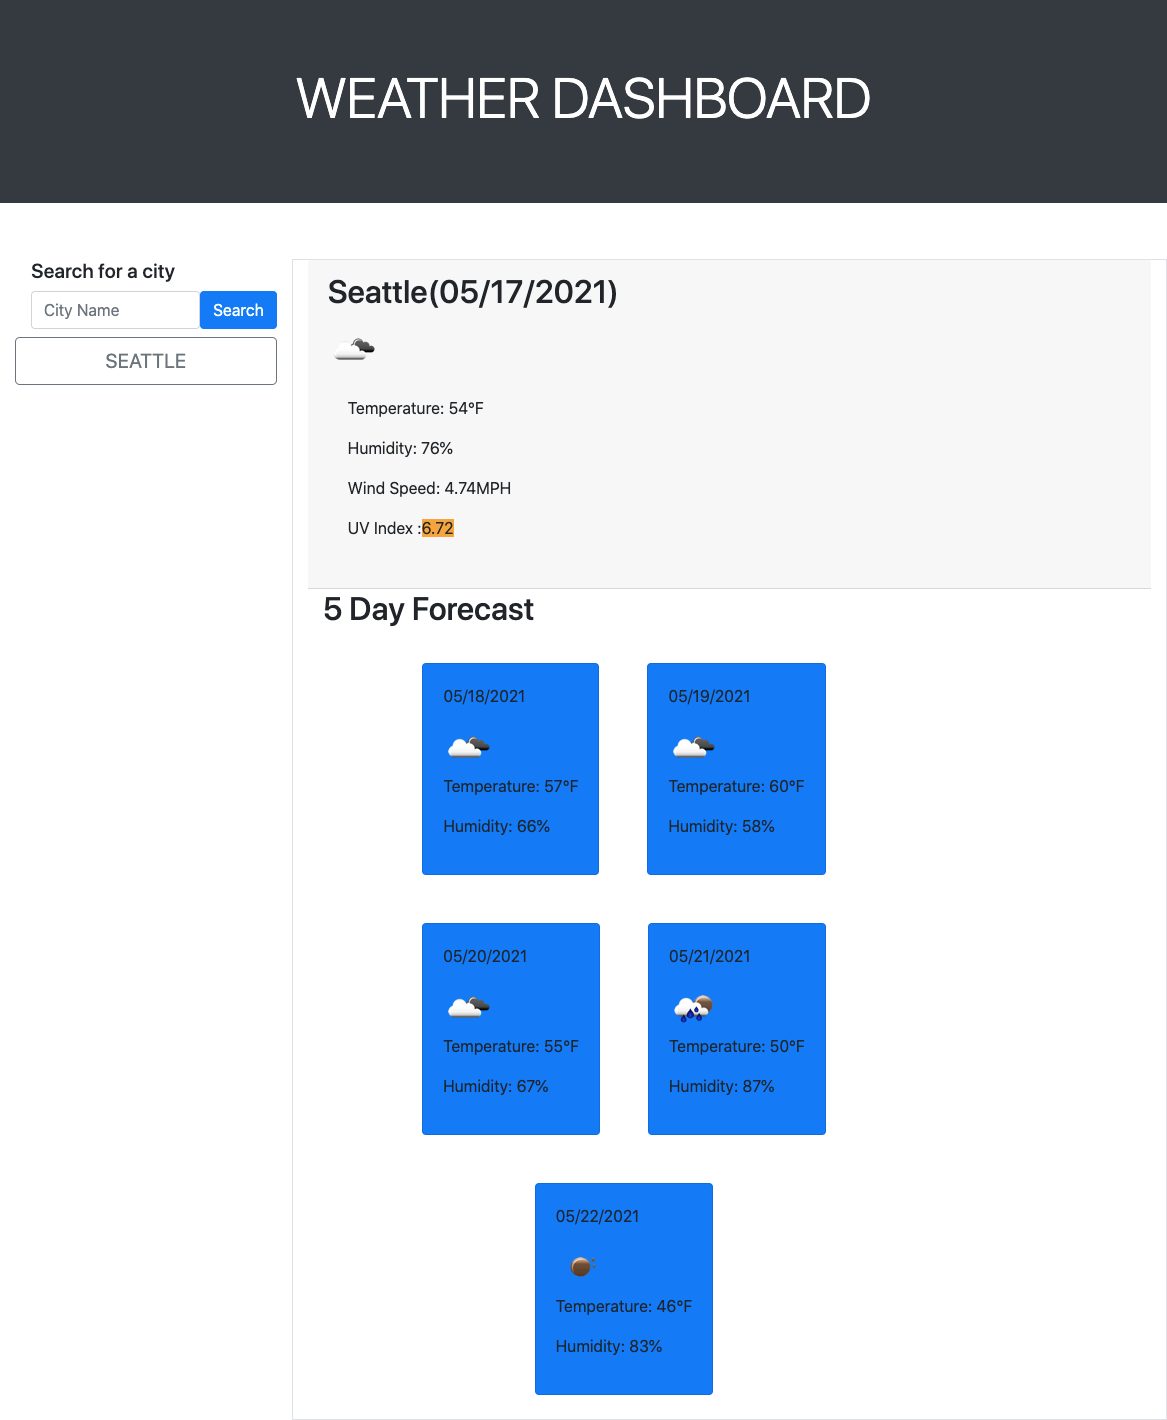This screenshot has height=1420, width=1167.
Task: Click the Search for a city label
Action: [x=102, y=271]
